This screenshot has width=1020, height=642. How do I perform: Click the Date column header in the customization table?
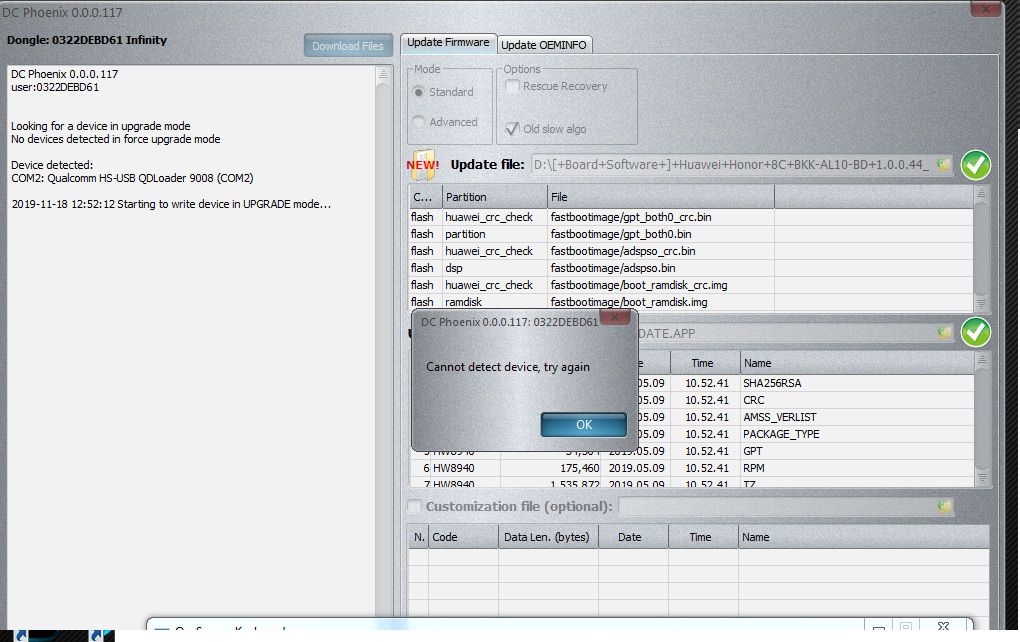[x=633, y=537]
